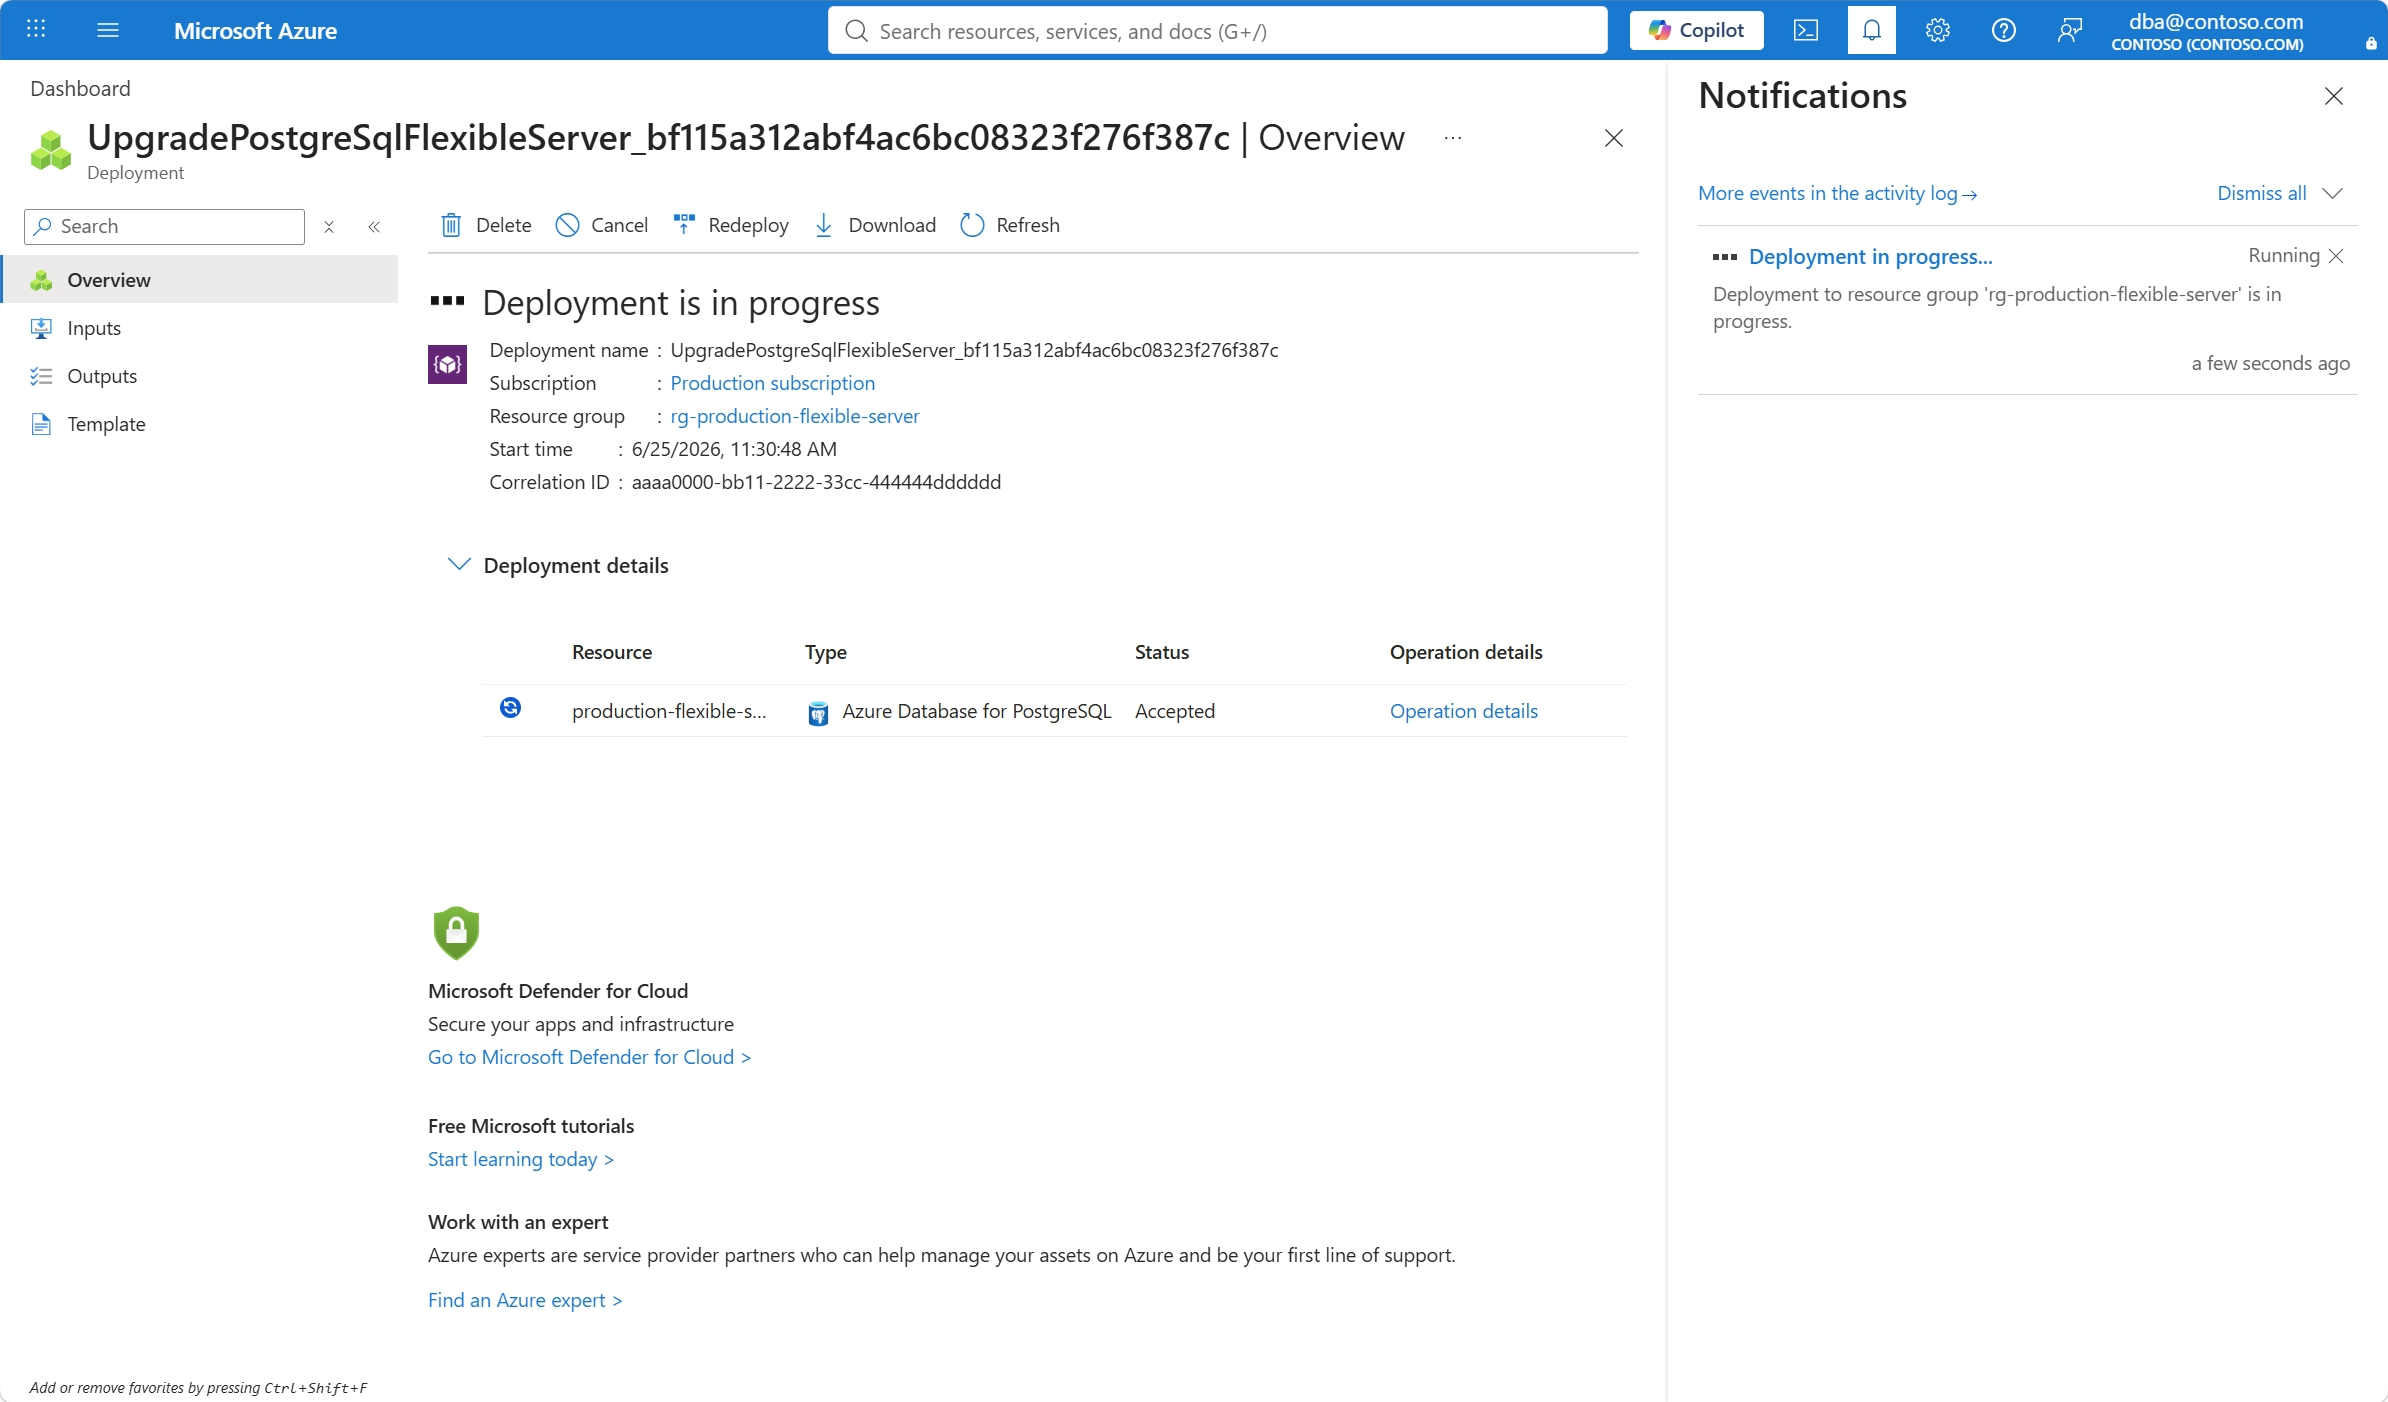
Task: Focus the left menu Search field
Action: coord(164,227)
